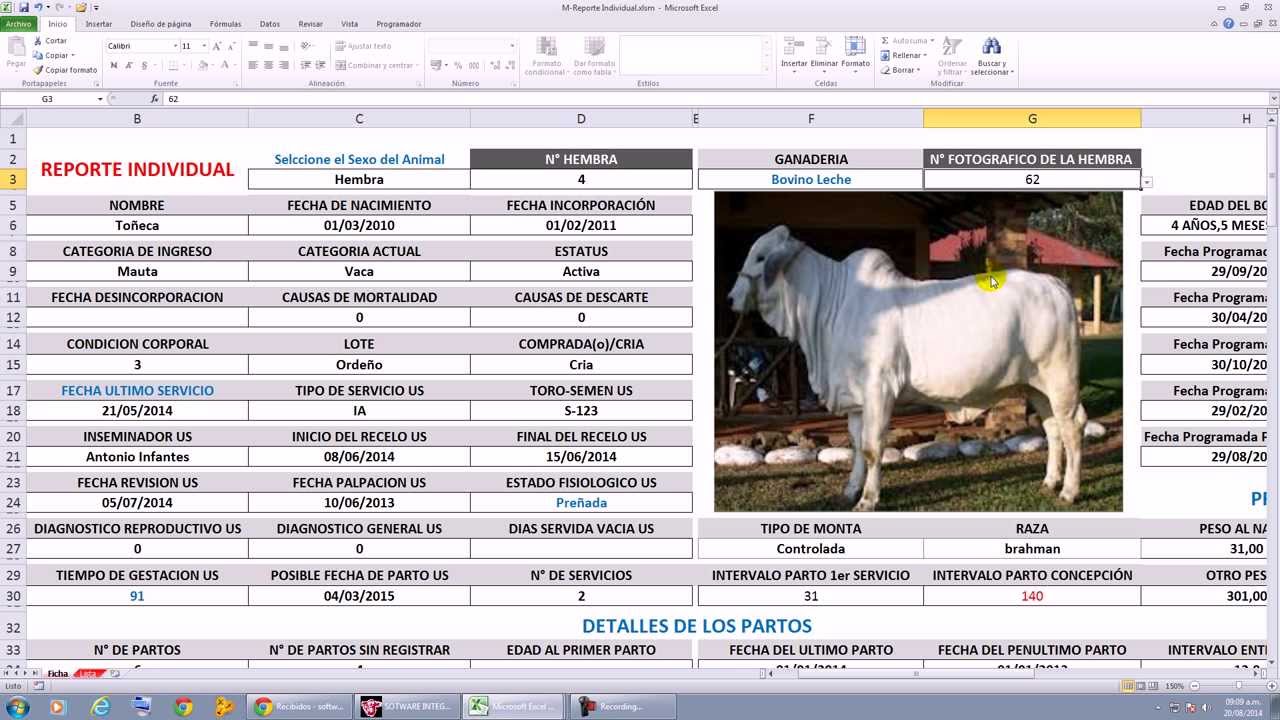The image size is (1280, 720).
Task: Apply bold formatting (N)
Action: [114, 65]
